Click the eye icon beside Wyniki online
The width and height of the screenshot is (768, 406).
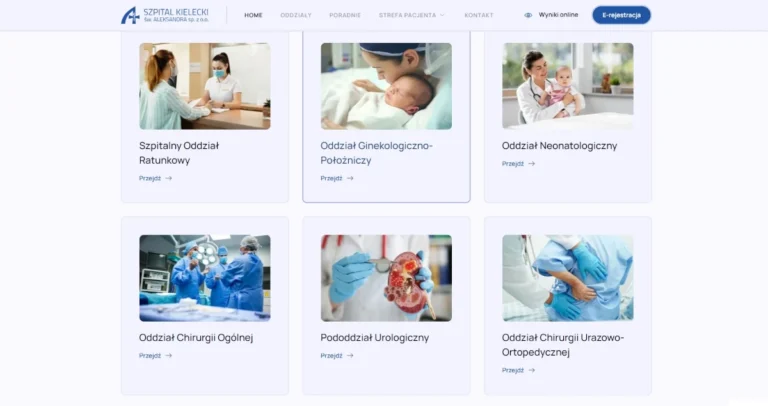point(528,15)
